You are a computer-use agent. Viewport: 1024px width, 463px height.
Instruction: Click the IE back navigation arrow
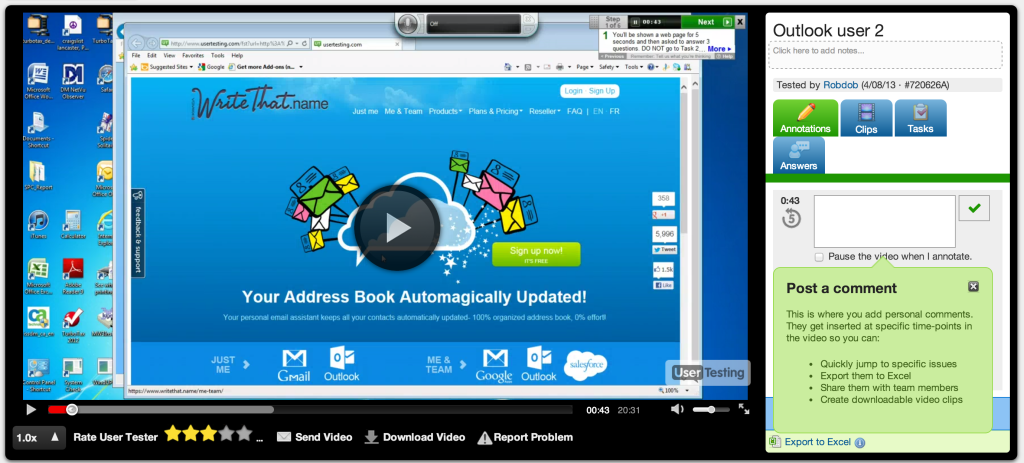pos(137,42)
